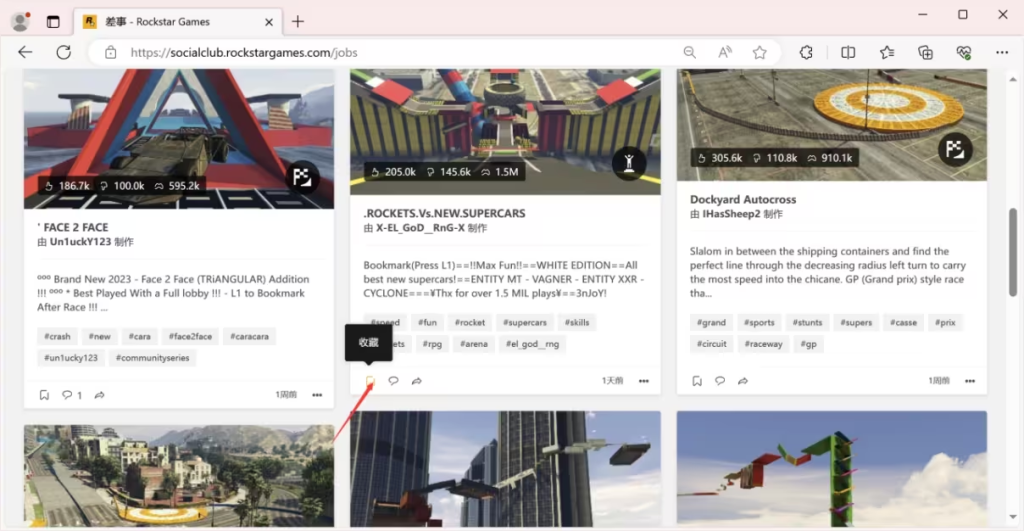Filter by #grand tag
The height and width of the screenshot is (531, 1024).
711,323
